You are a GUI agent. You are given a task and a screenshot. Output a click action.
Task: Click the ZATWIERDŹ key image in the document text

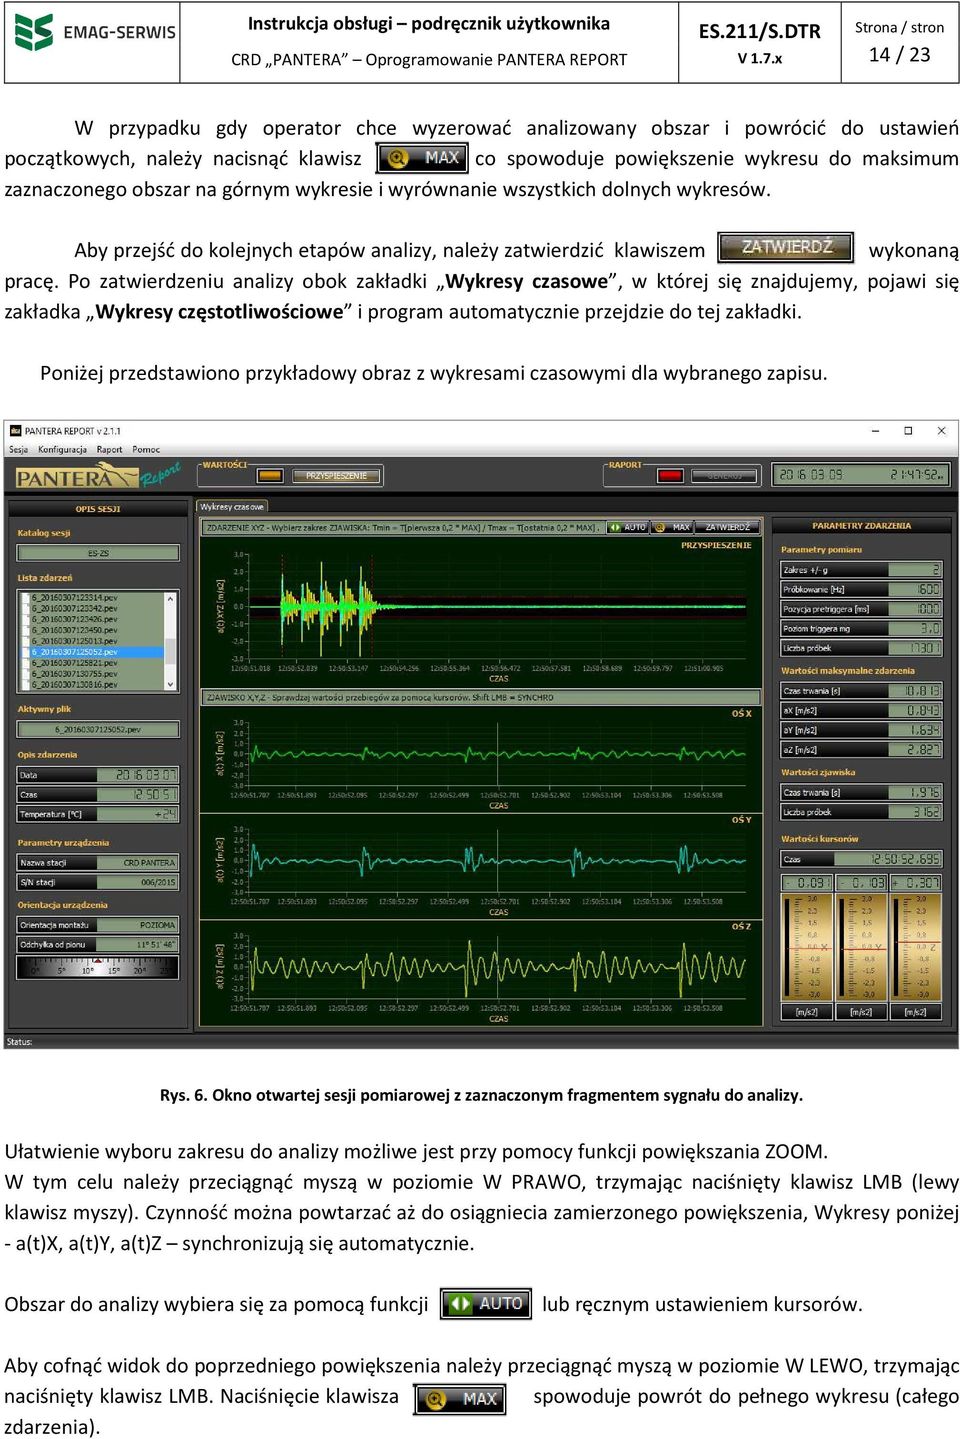click(786, 247)
